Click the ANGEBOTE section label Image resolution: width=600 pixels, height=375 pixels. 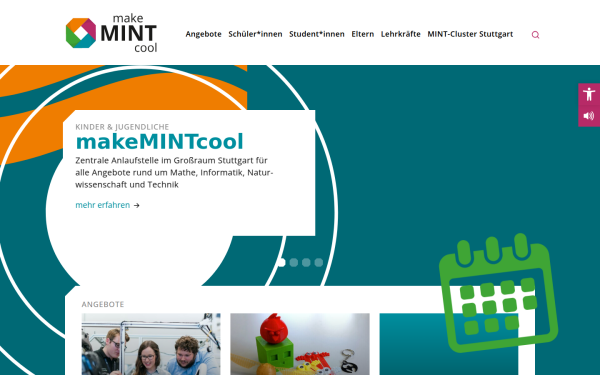click(103, 304)
